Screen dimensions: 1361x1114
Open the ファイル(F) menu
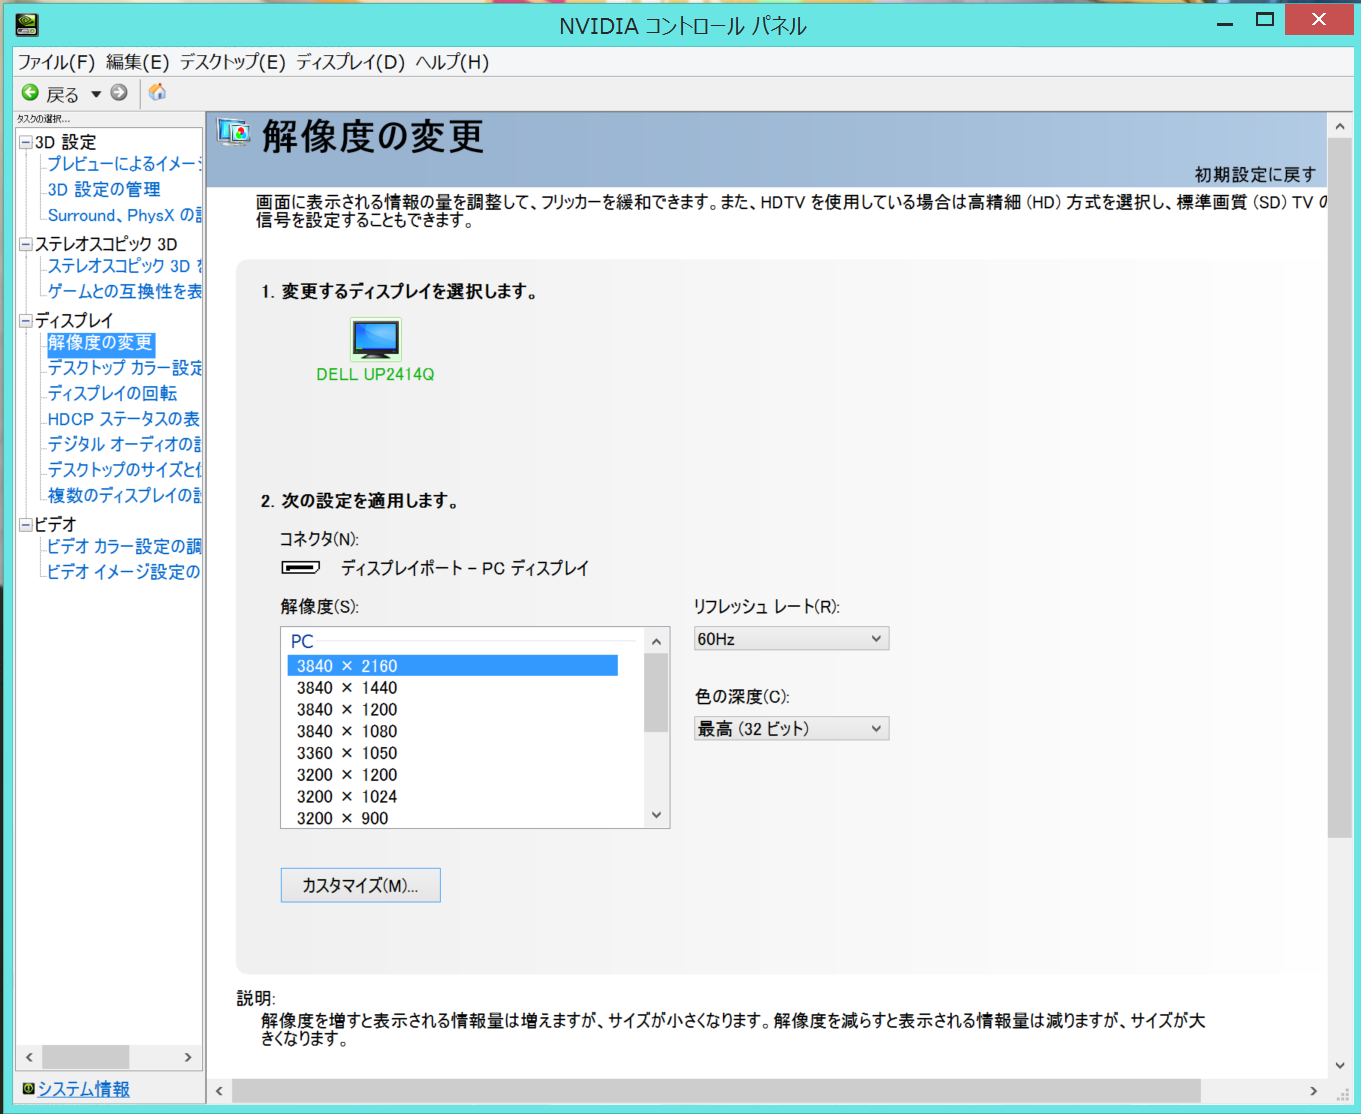(x=56, y=62)
